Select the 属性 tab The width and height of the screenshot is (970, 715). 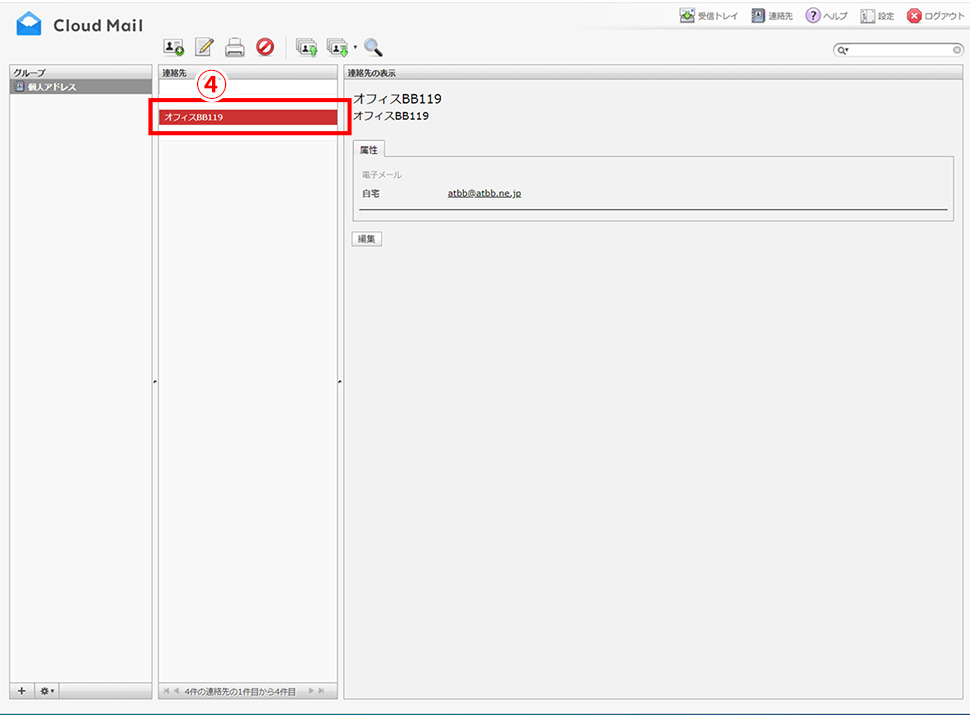pyautogui.click(x=368, y=149)
